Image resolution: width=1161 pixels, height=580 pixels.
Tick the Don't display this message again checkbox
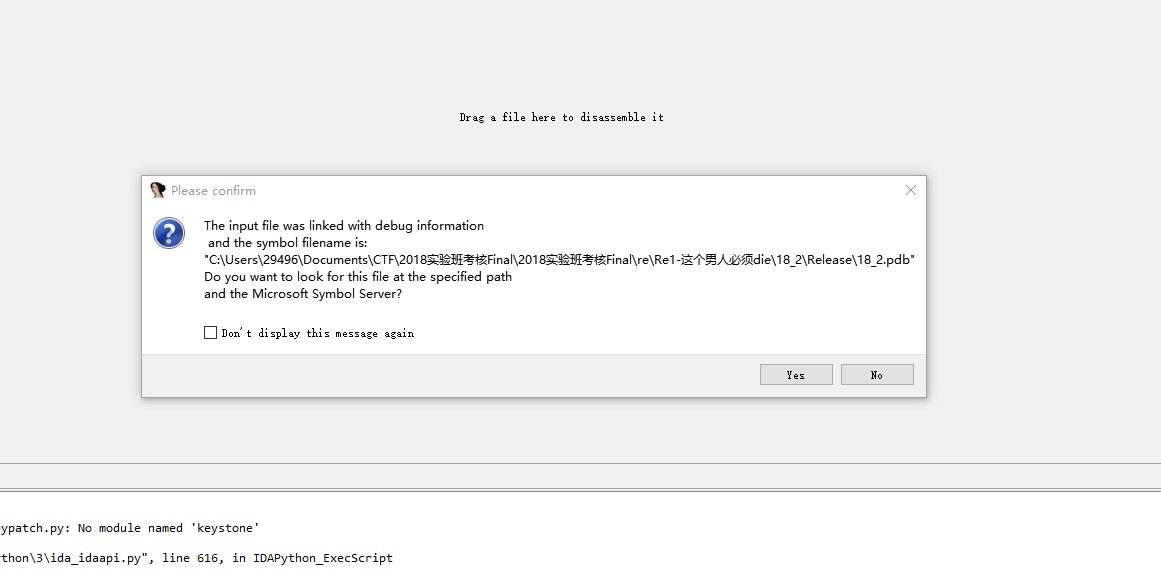(x=210, y=333)
